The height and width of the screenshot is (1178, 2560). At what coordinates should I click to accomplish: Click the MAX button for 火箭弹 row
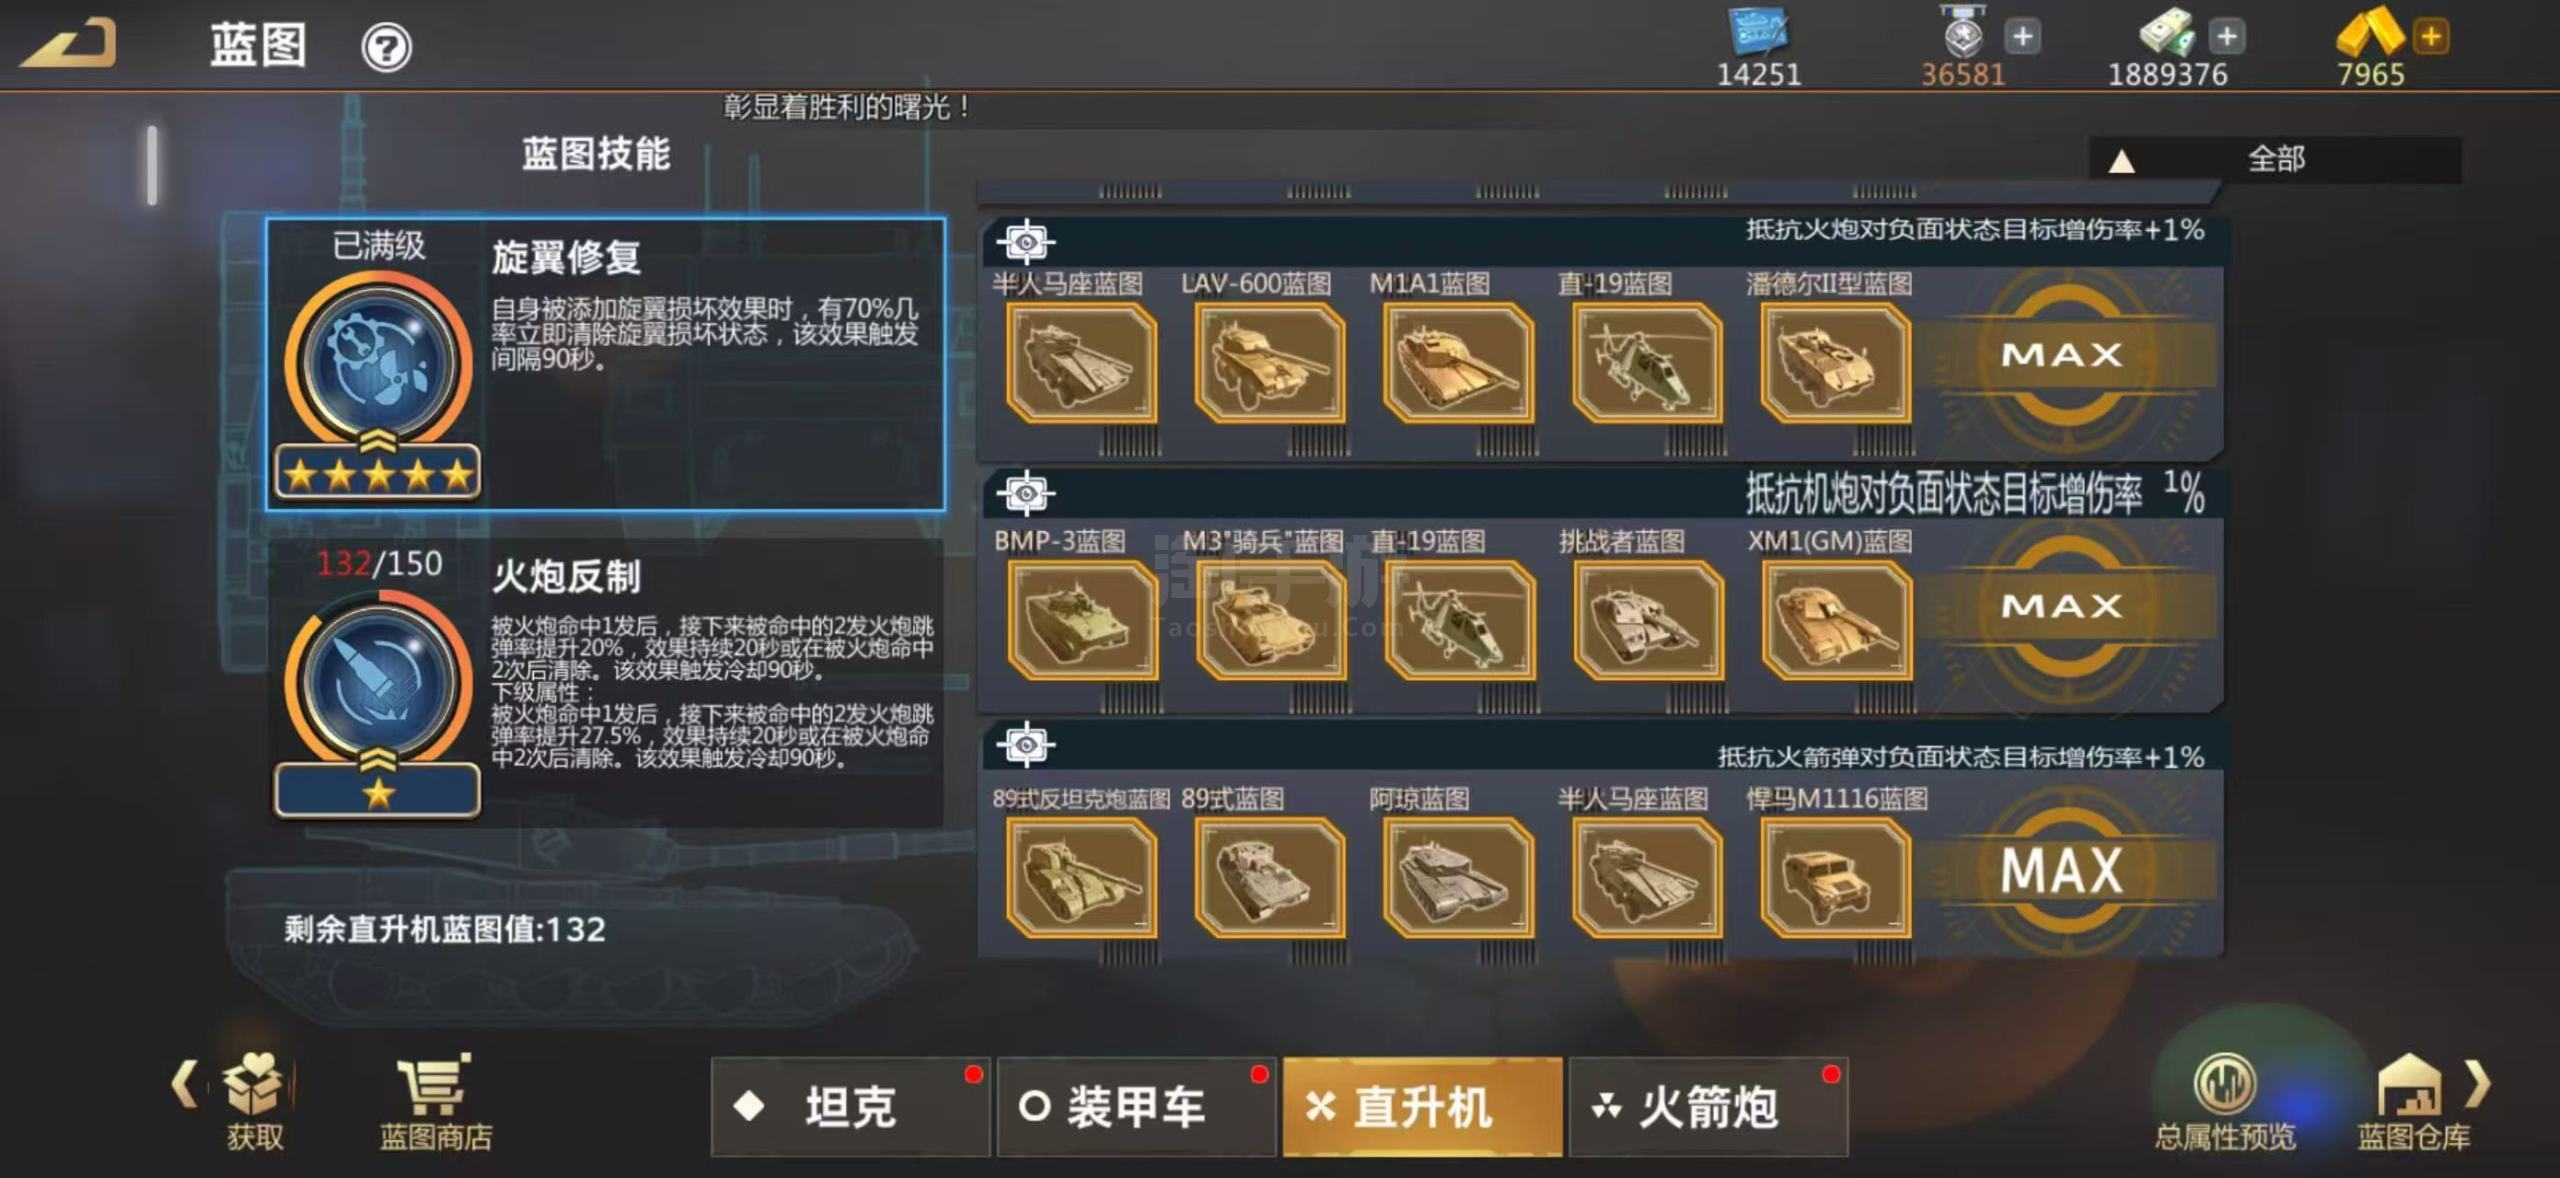2062,871
